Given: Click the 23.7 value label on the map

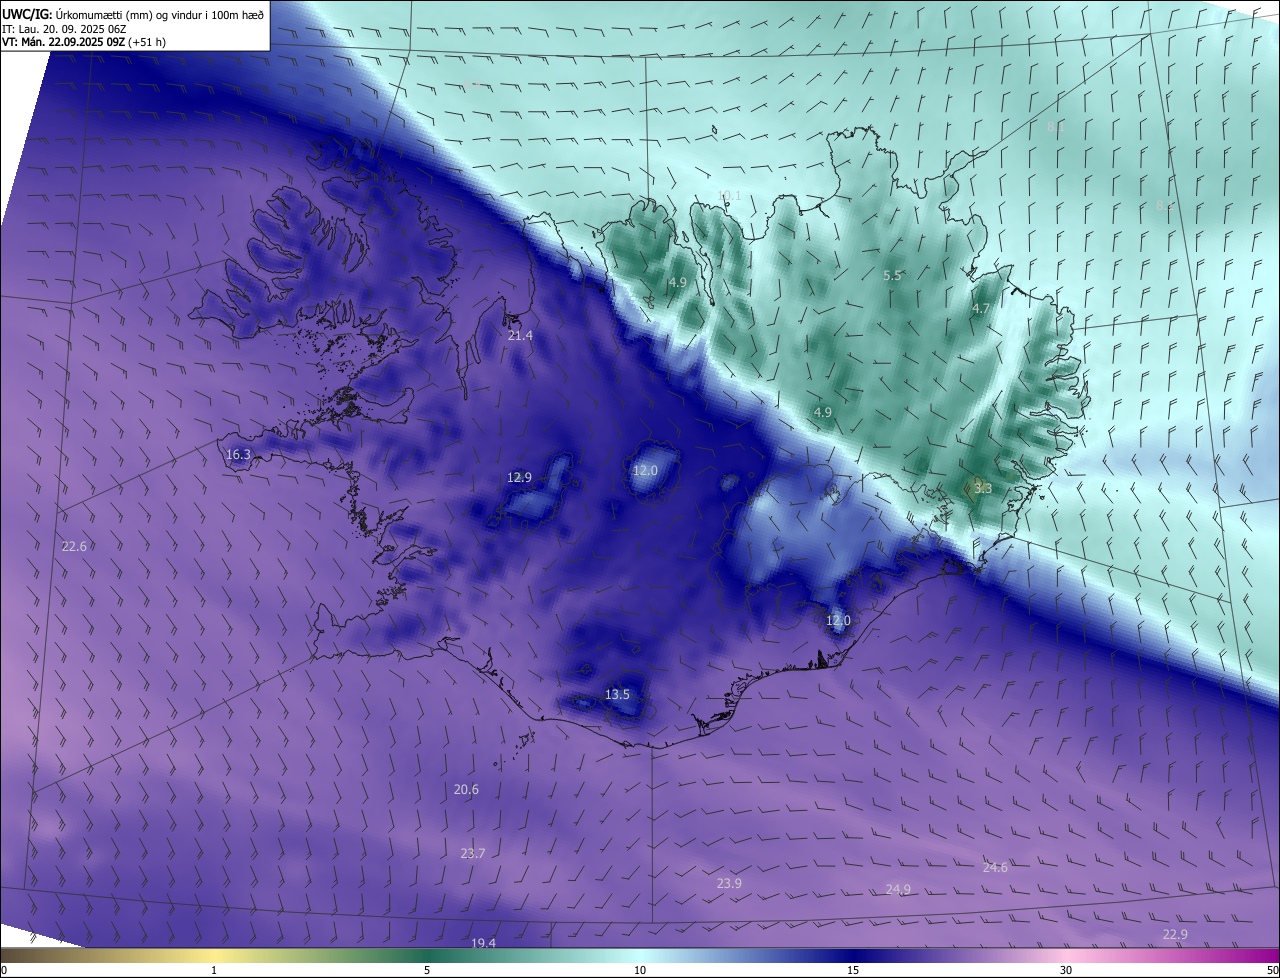Looking at the screenshot, I should click(x=472, y=853).
